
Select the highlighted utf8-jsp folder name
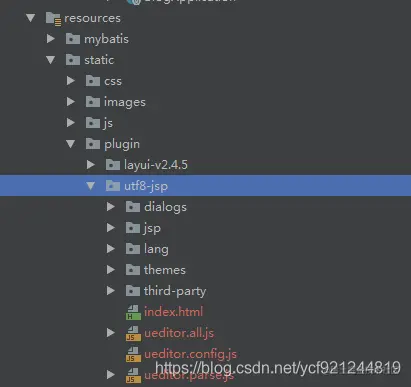tap(146, 186)
